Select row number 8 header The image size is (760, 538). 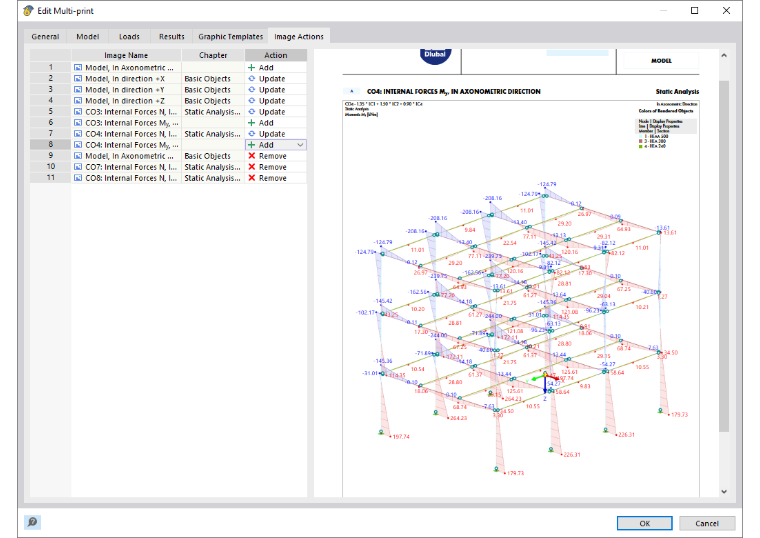pyautogui.click(x=50, y=144)
